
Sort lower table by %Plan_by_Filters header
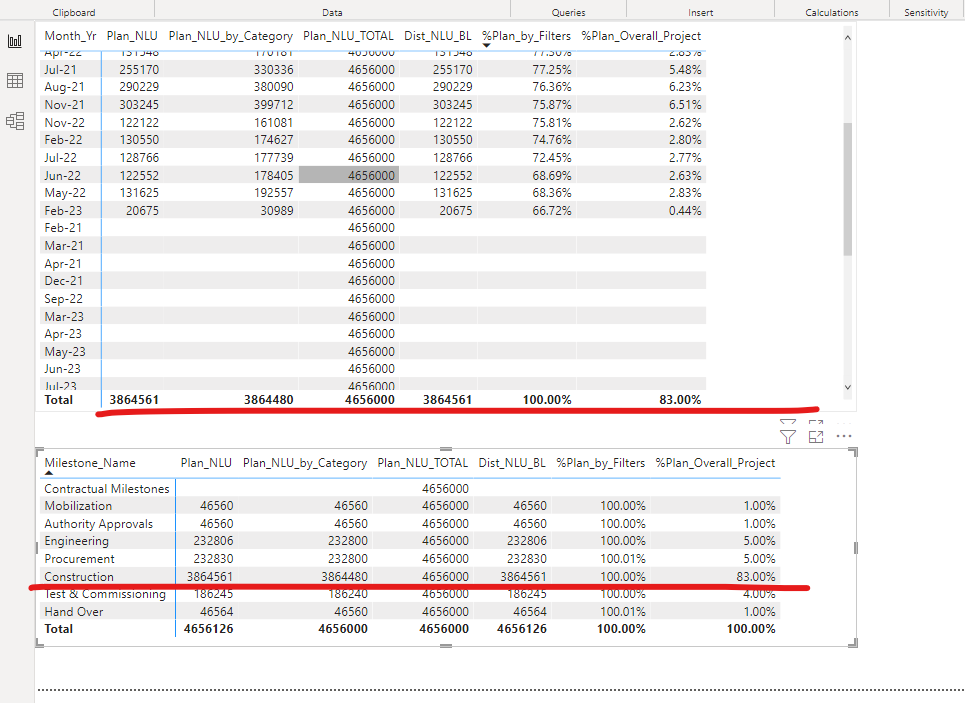tap(601, 463)
